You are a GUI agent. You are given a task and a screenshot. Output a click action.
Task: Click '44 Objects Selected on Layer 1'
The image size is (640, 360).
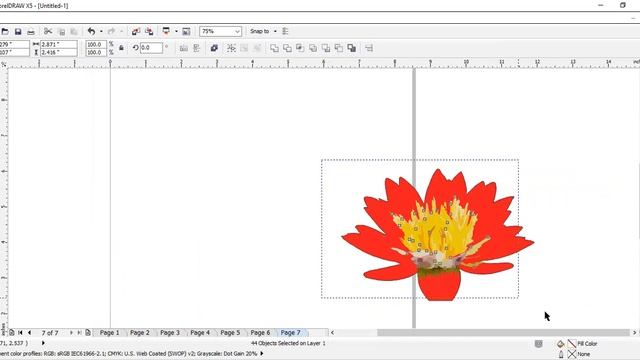pyautogui.click(x=288, y=343)
